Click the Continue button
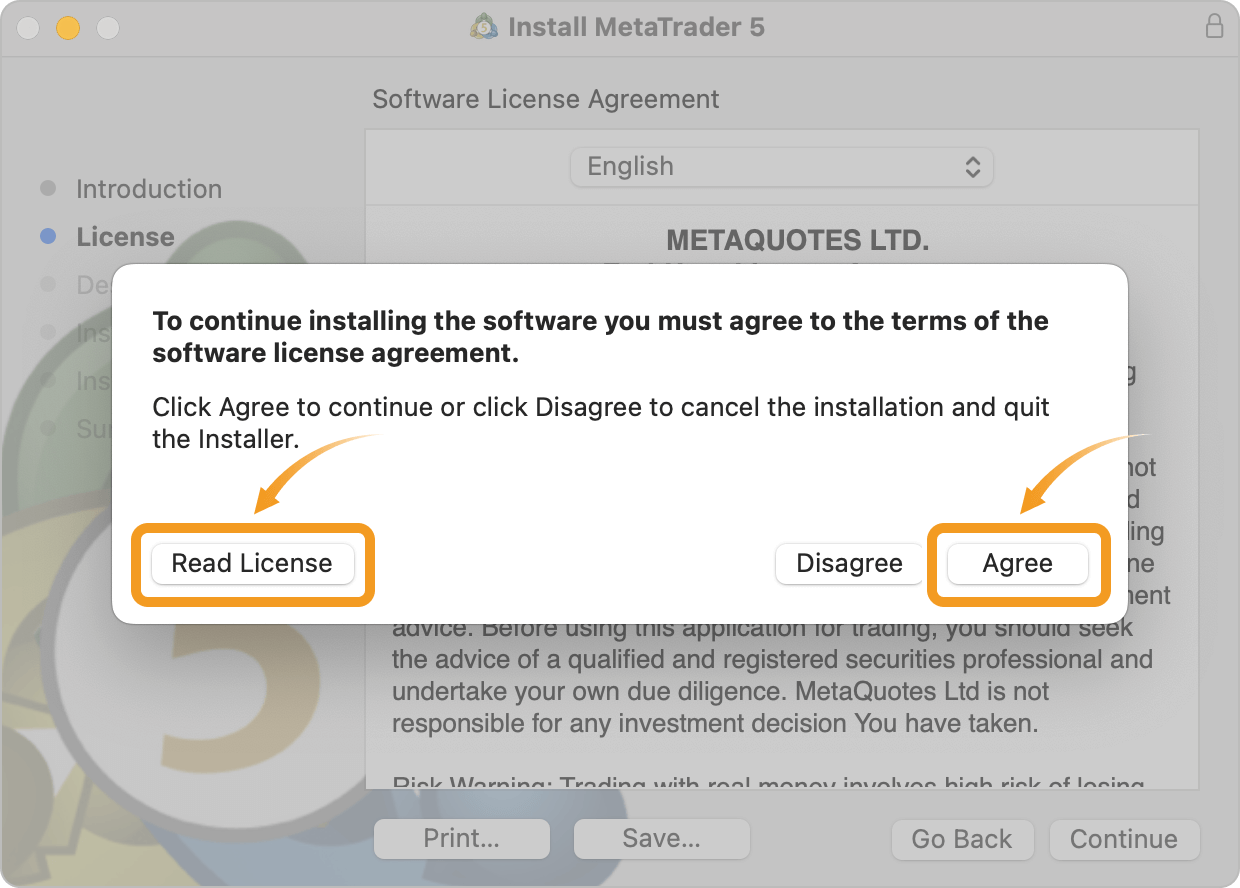The image size is (1240, 888). click(x=1124, y=839)
